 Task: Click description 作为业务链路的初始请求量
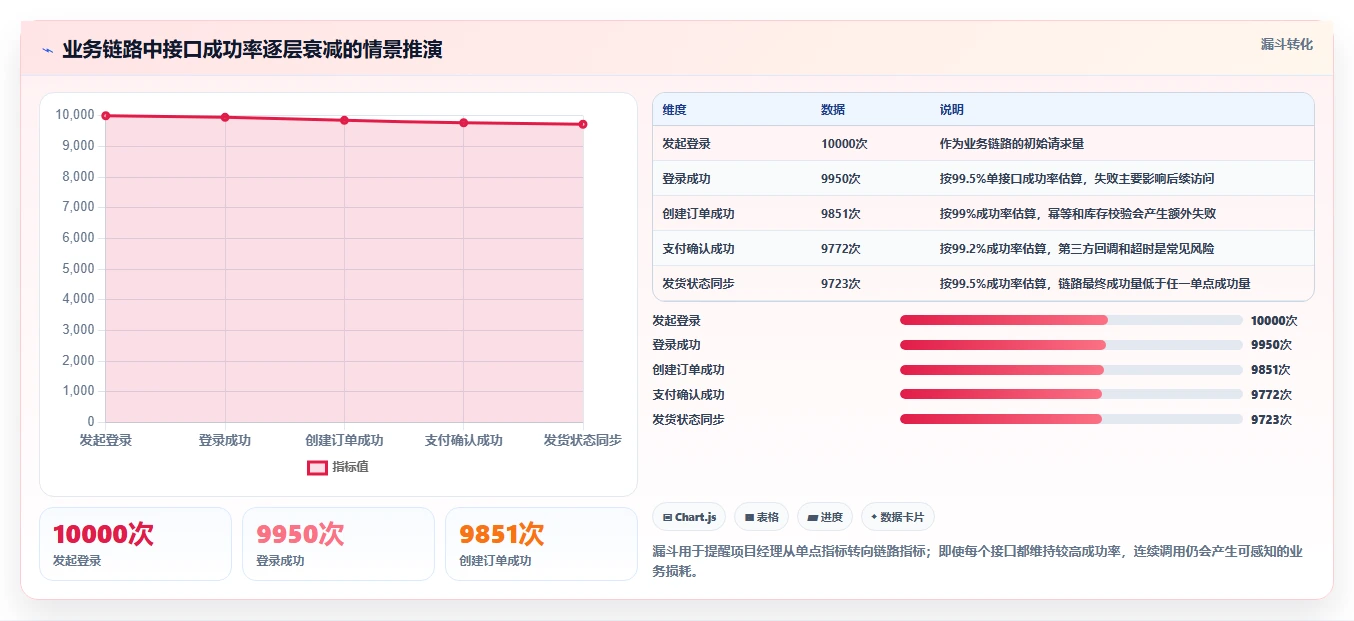coord(1012,144)
